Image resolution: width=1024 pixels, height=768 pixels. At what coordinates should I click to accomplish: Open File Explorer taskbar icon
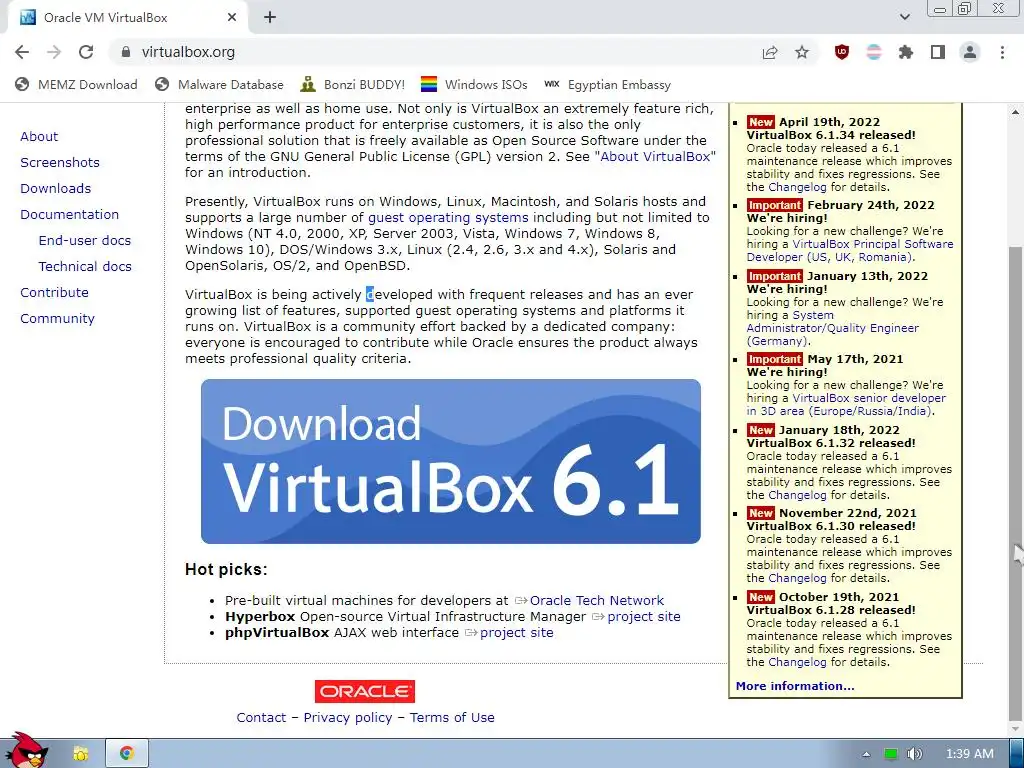[80, 754]
